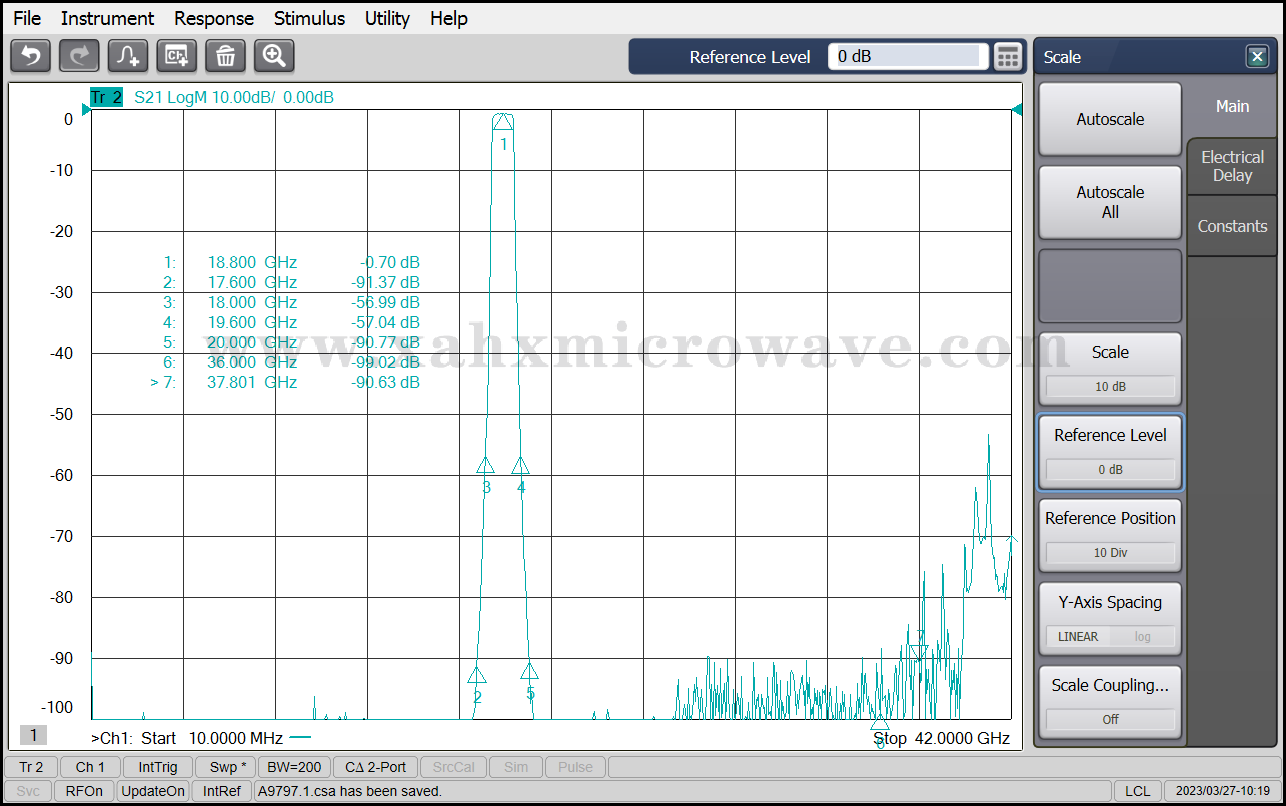1286x806 pixels.
Task: Click the IntRef status button
Action: click(222, 791)
